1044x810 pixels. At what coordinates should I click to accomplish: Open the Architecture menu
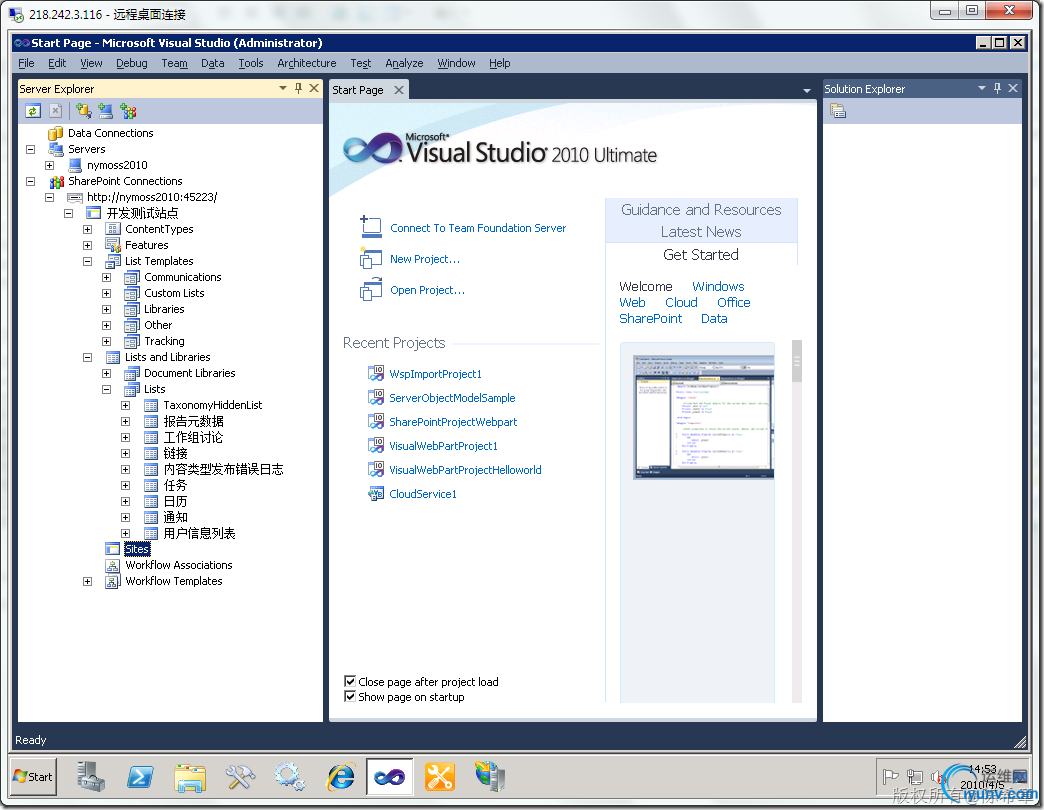pos(307,63)
